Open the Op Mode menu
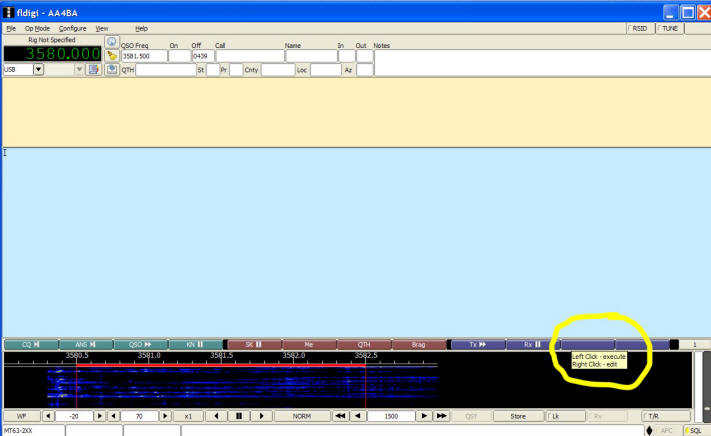 37,29
